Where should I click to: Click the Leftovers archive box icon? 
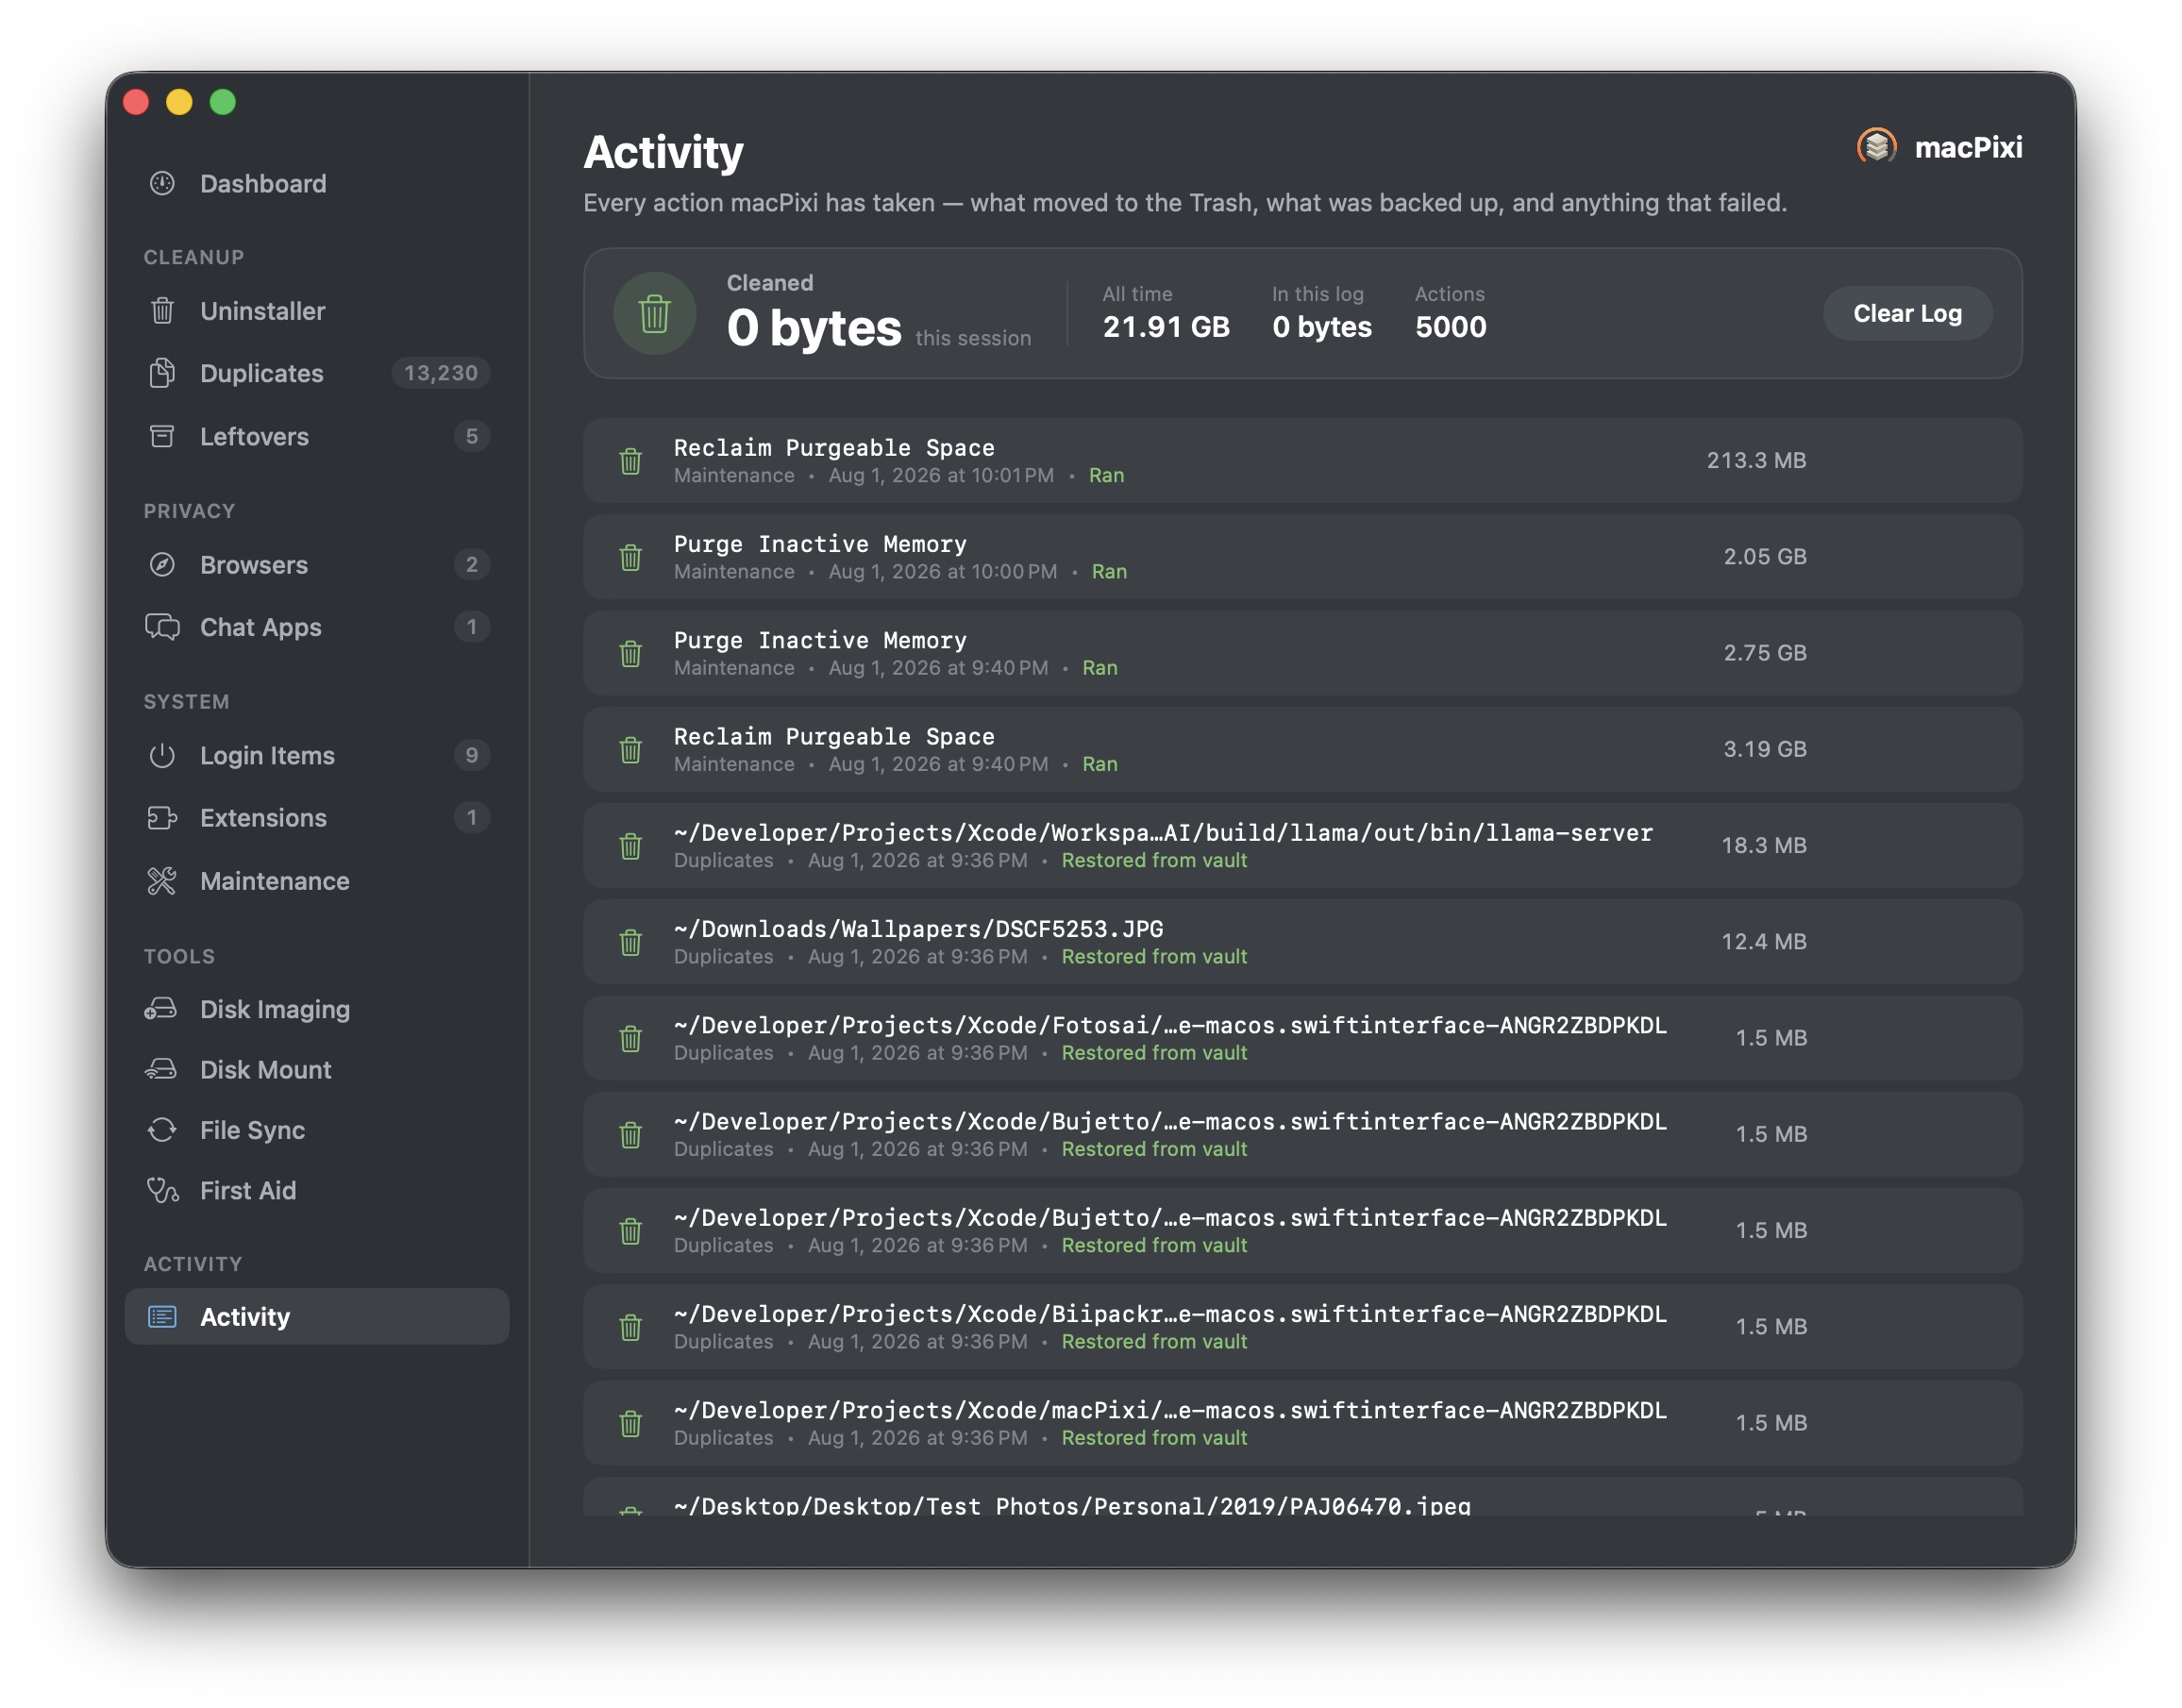coord(162,436)
